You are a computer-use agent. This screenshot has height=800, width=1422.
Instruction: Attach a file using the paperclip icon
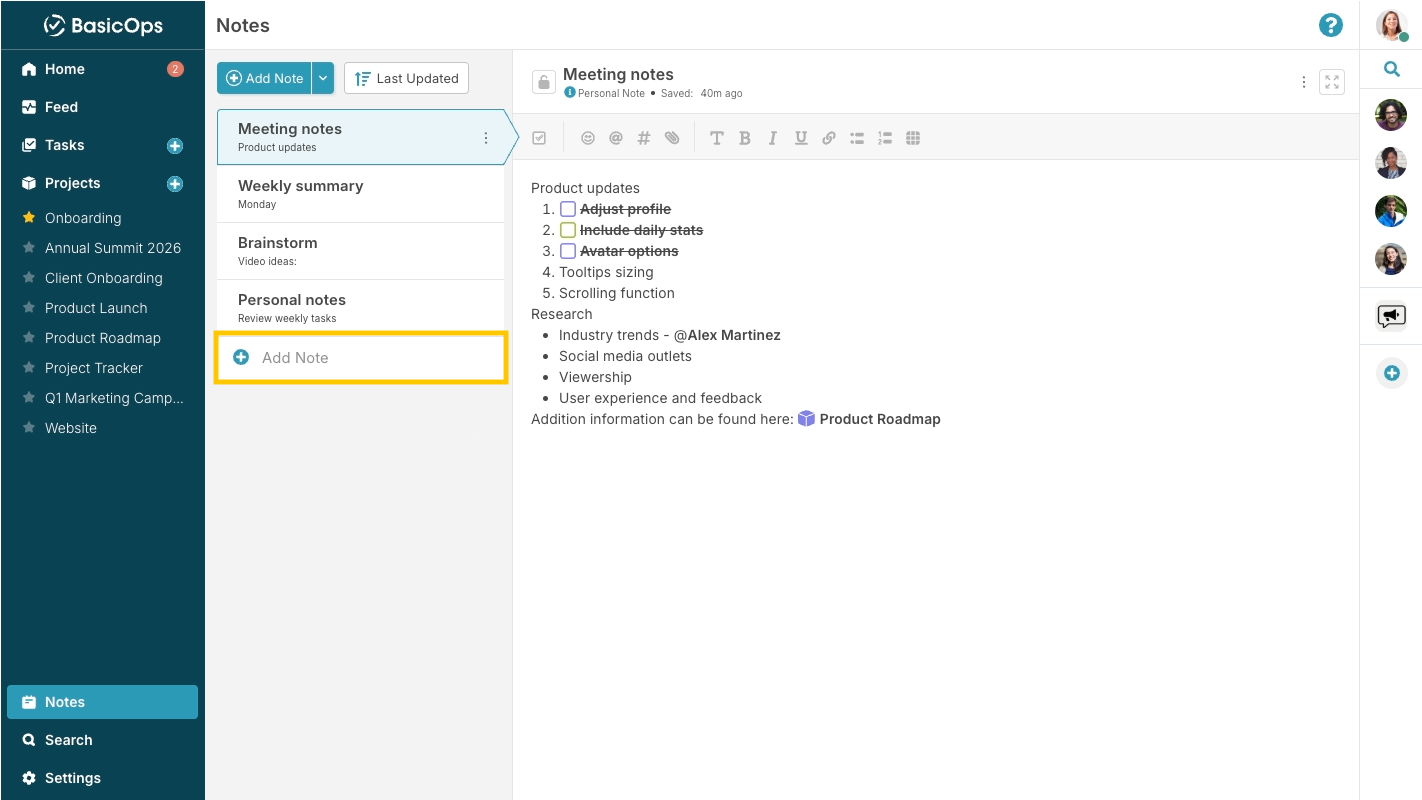(672, 139)
